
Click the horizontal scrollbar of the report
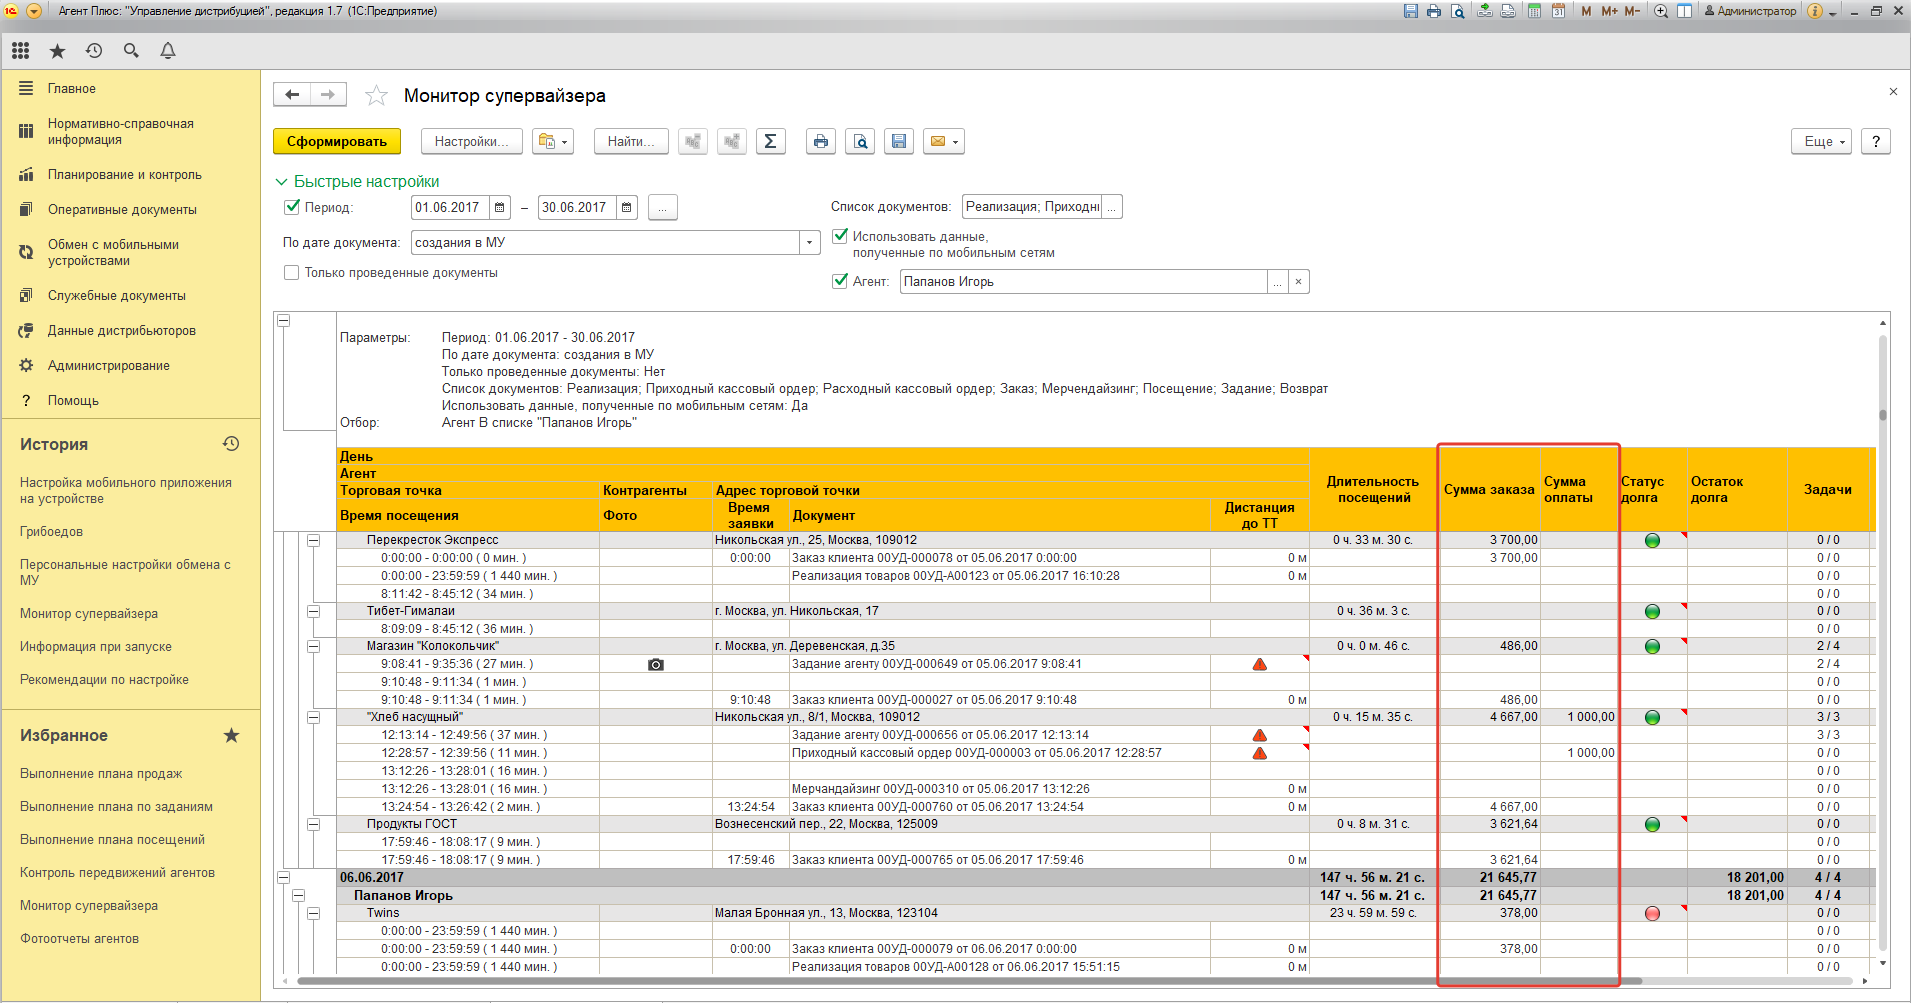click(970, 981)
